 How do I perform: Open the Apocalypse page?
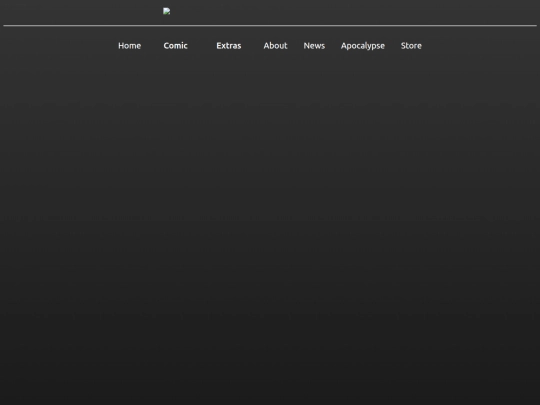[363, 46]
